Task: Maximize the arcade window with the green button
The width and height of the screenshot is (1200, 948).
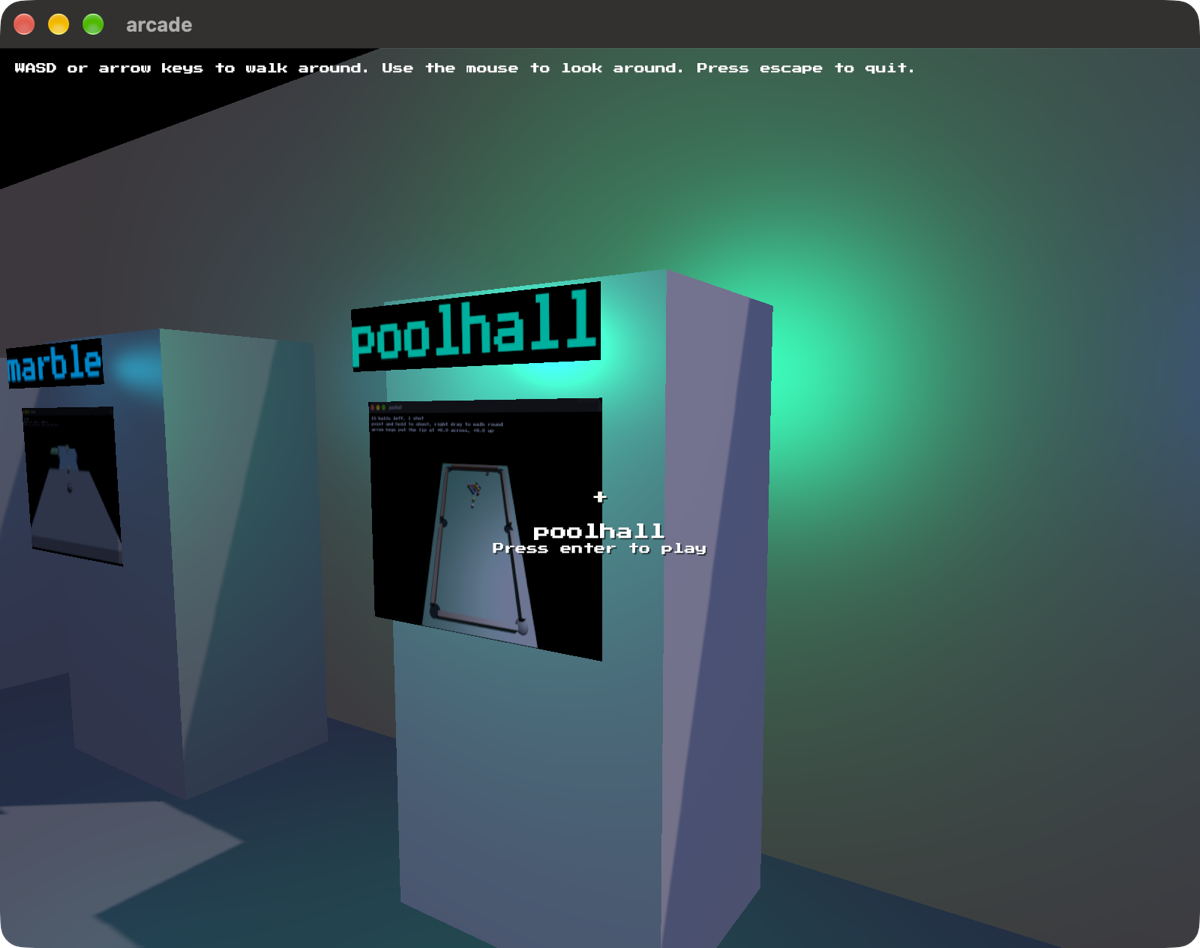Action: (93, 24)
